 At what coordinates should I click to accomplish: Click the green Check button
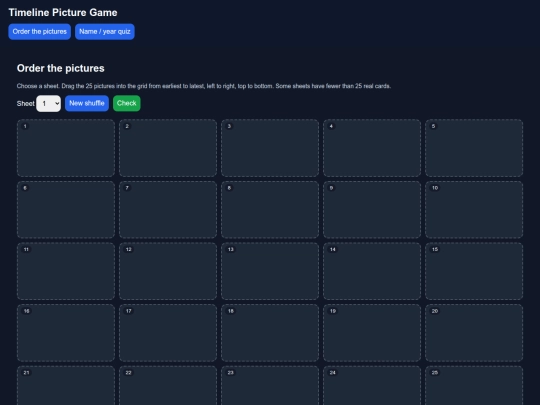127,103
